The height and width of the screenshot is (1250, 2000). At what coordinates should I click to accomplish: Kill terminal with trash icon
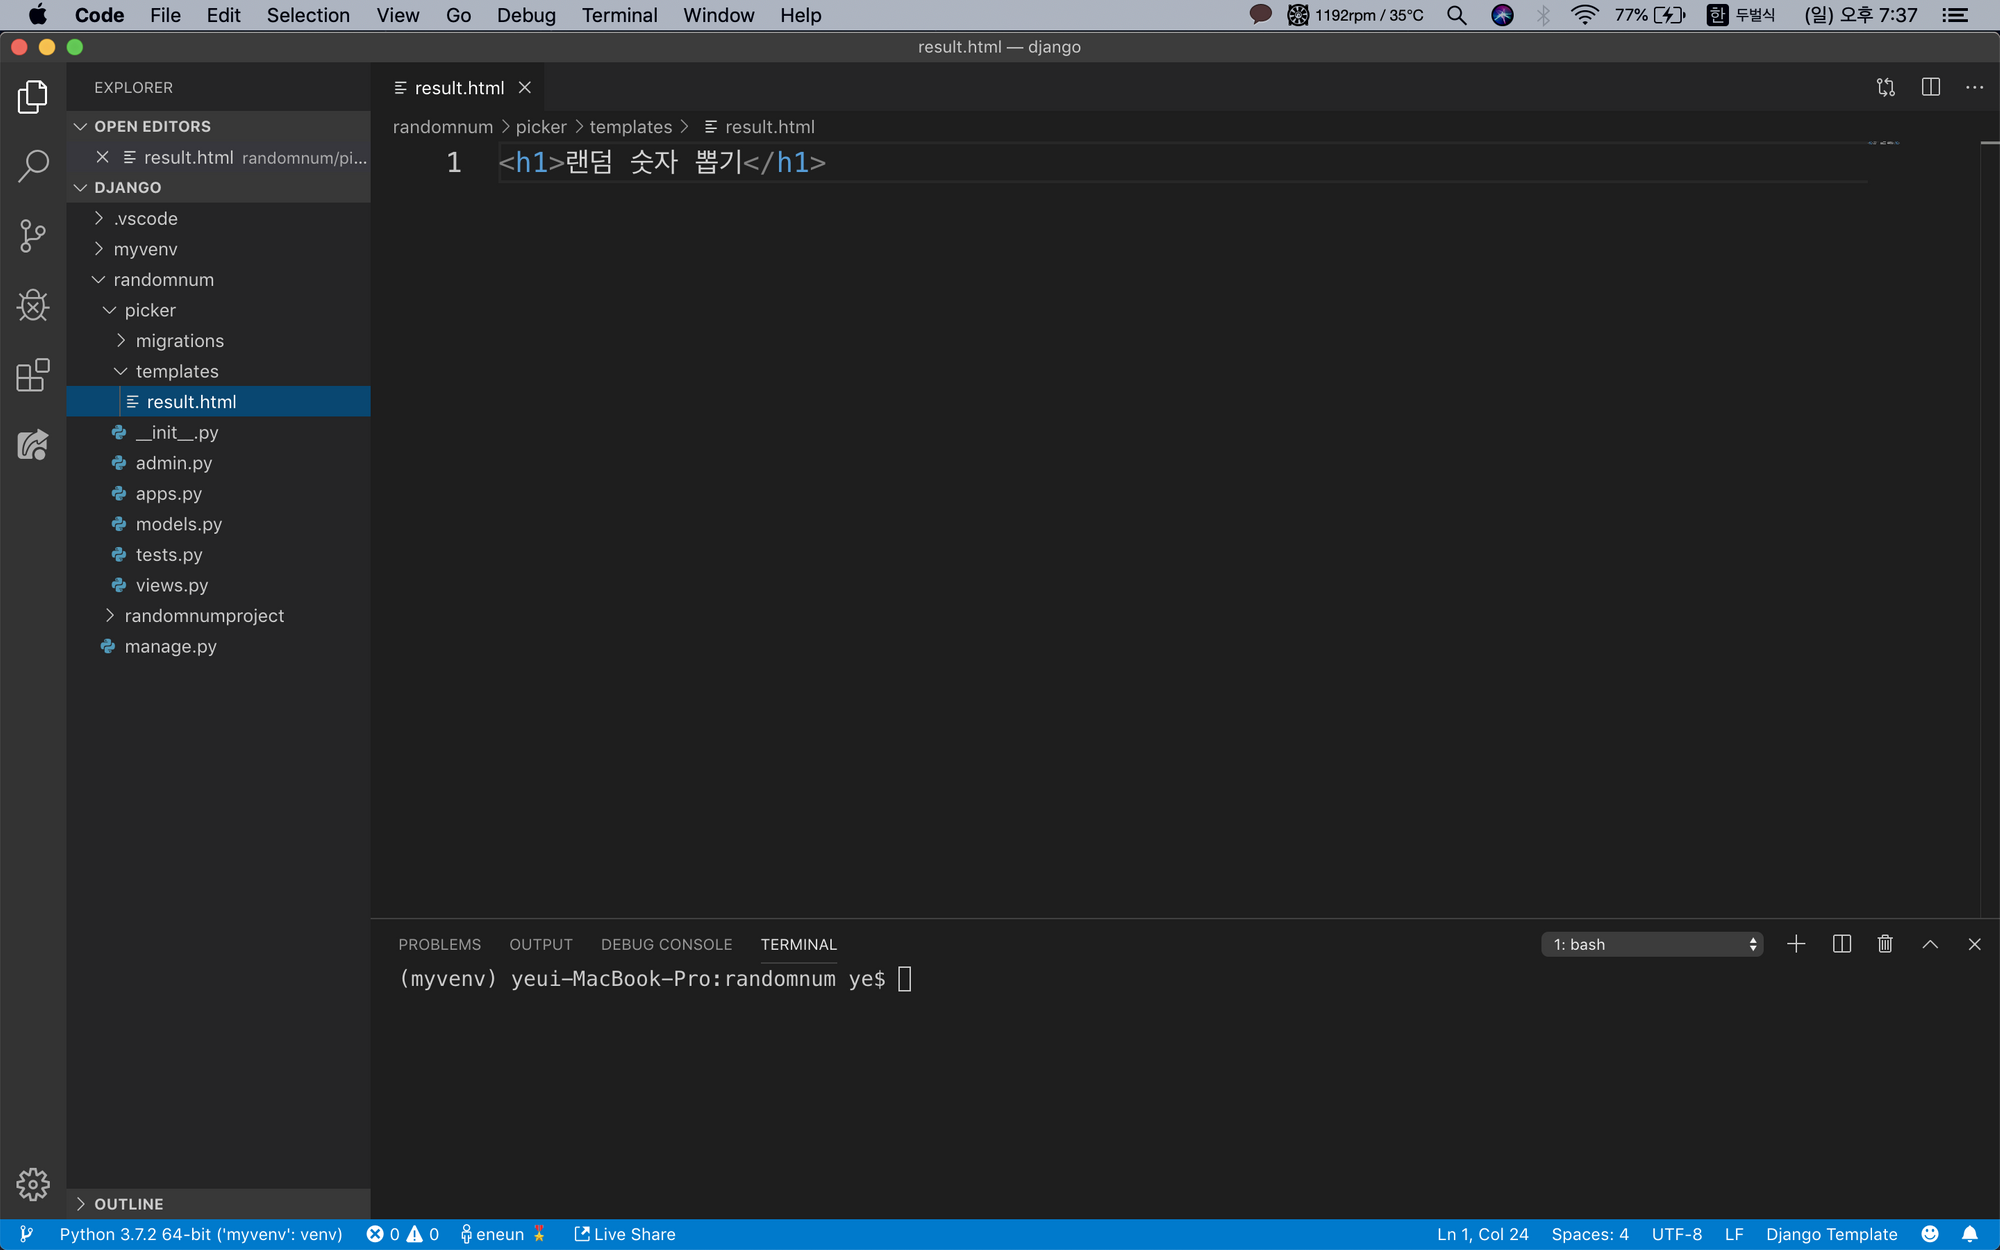pyautogui.click(x=1885, y=944)
